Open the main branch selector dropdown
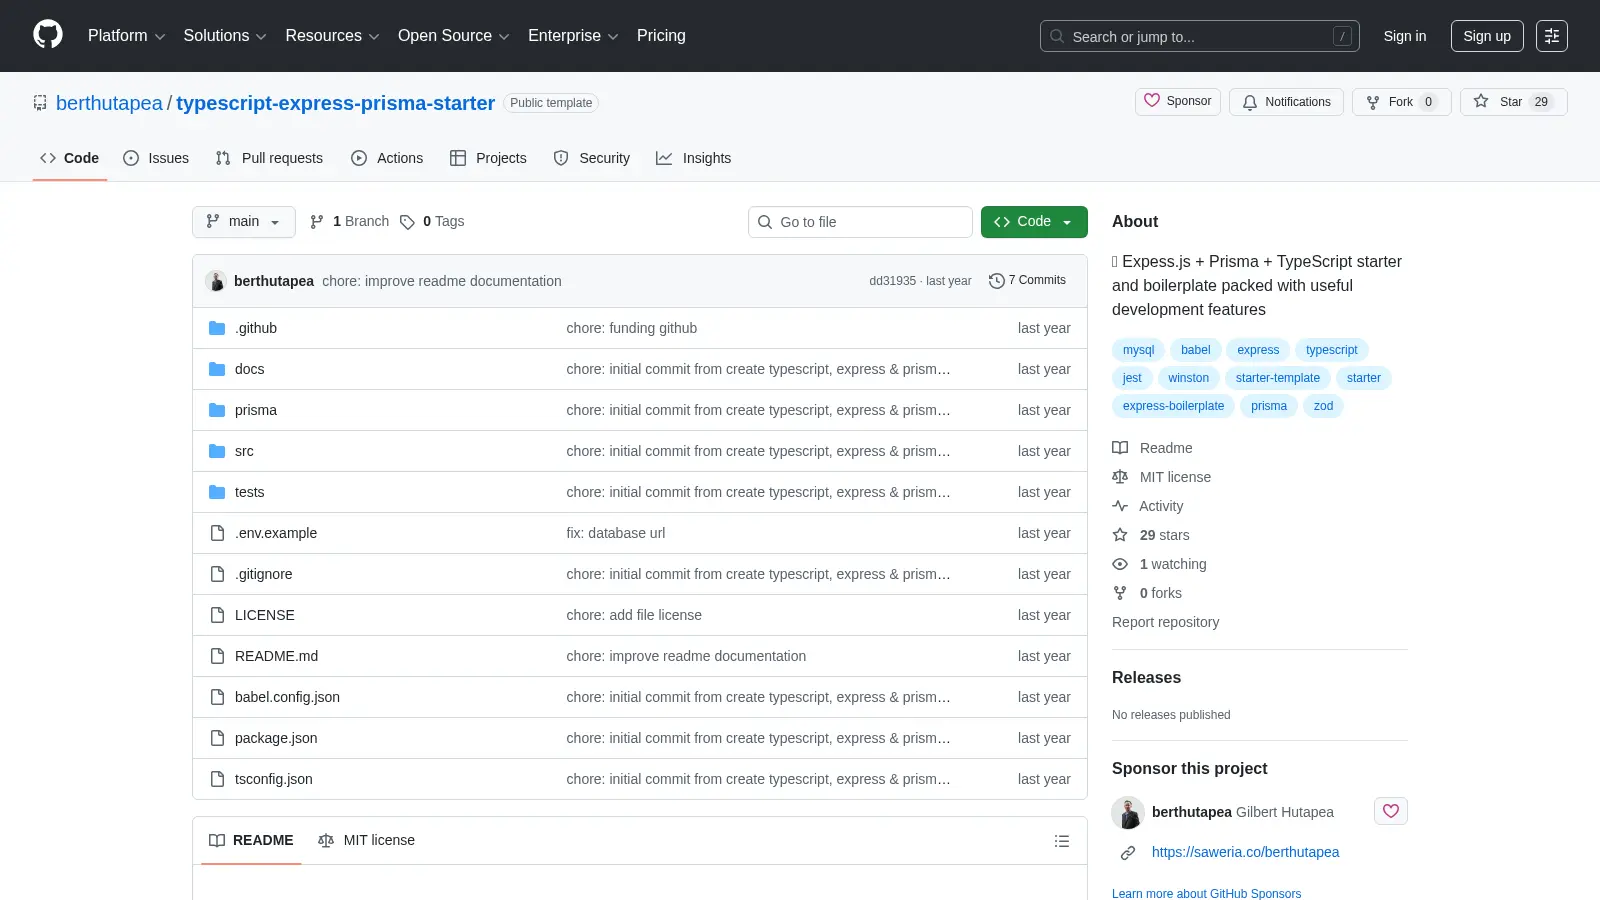 [244, 222]
